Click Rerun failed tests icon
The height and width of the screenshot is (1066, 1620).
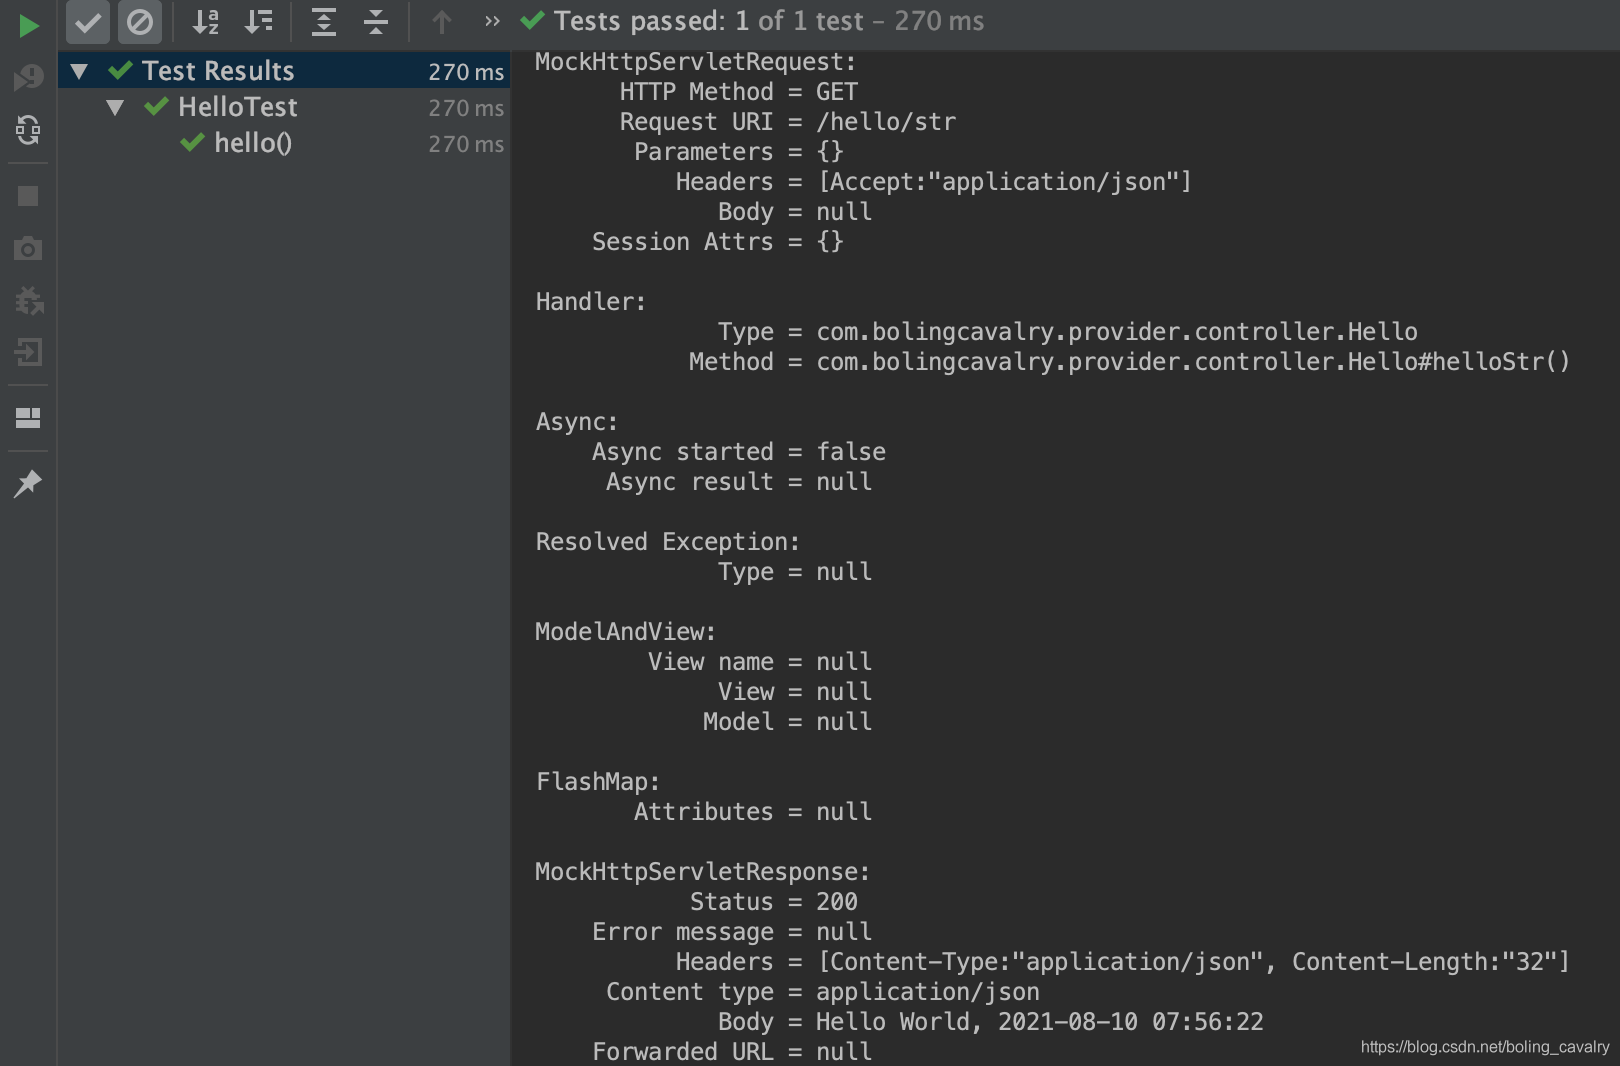click(x=28, y=77)
